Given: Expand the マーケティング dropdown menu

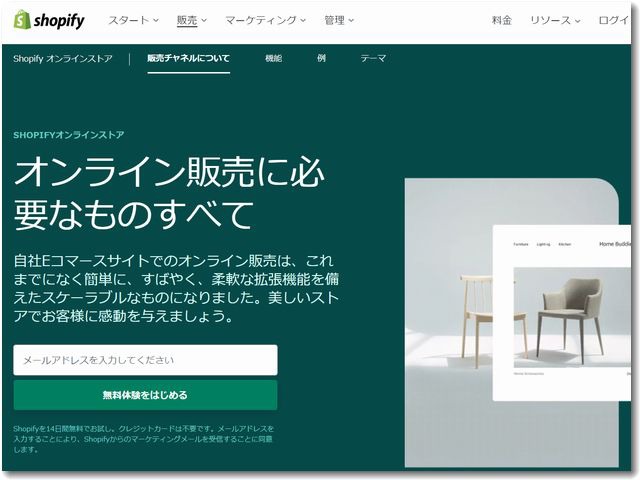Looking at the screenshot, I should tap(265, 20).
